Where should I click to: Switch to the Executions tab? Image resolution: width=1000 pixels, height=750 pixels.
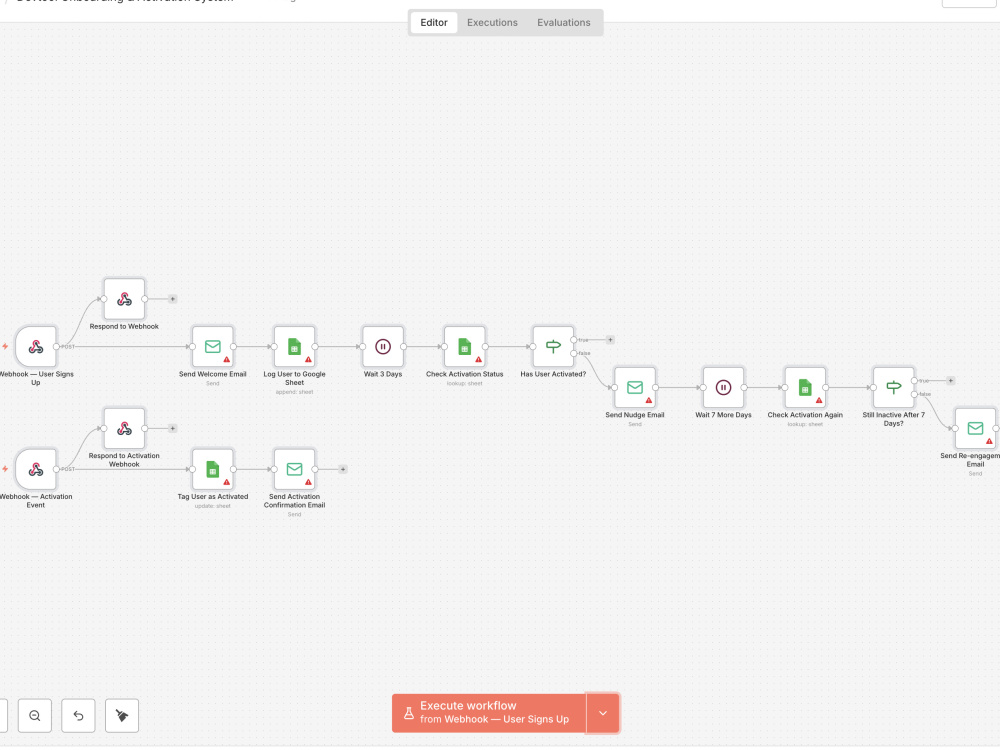[x=492, y=22]
